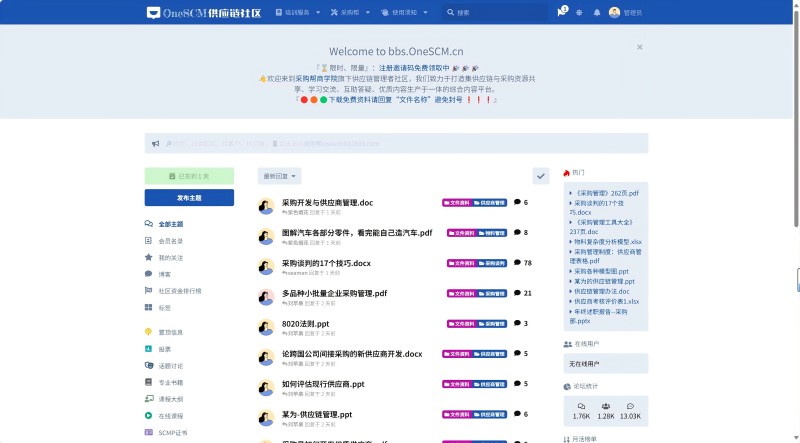
Task: Click the 课程大纲 presentation icon
Action: tap(148, 399)
